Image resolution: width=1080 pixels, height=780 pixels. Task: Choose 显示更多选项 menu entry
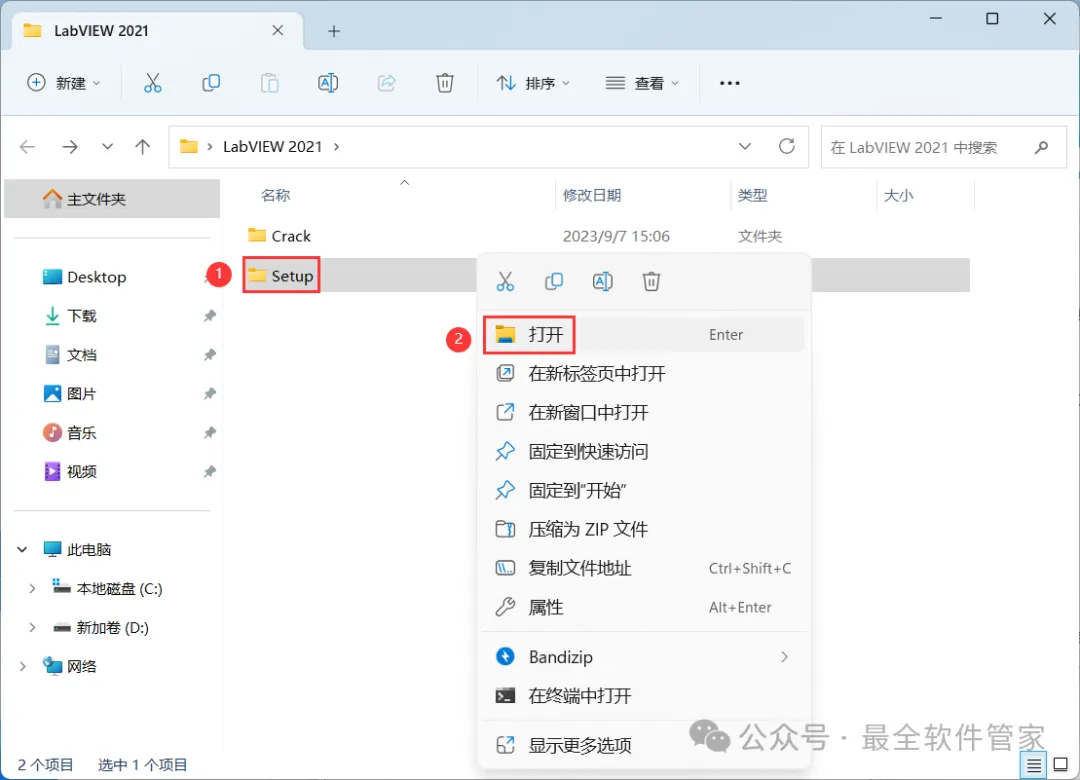644,745
